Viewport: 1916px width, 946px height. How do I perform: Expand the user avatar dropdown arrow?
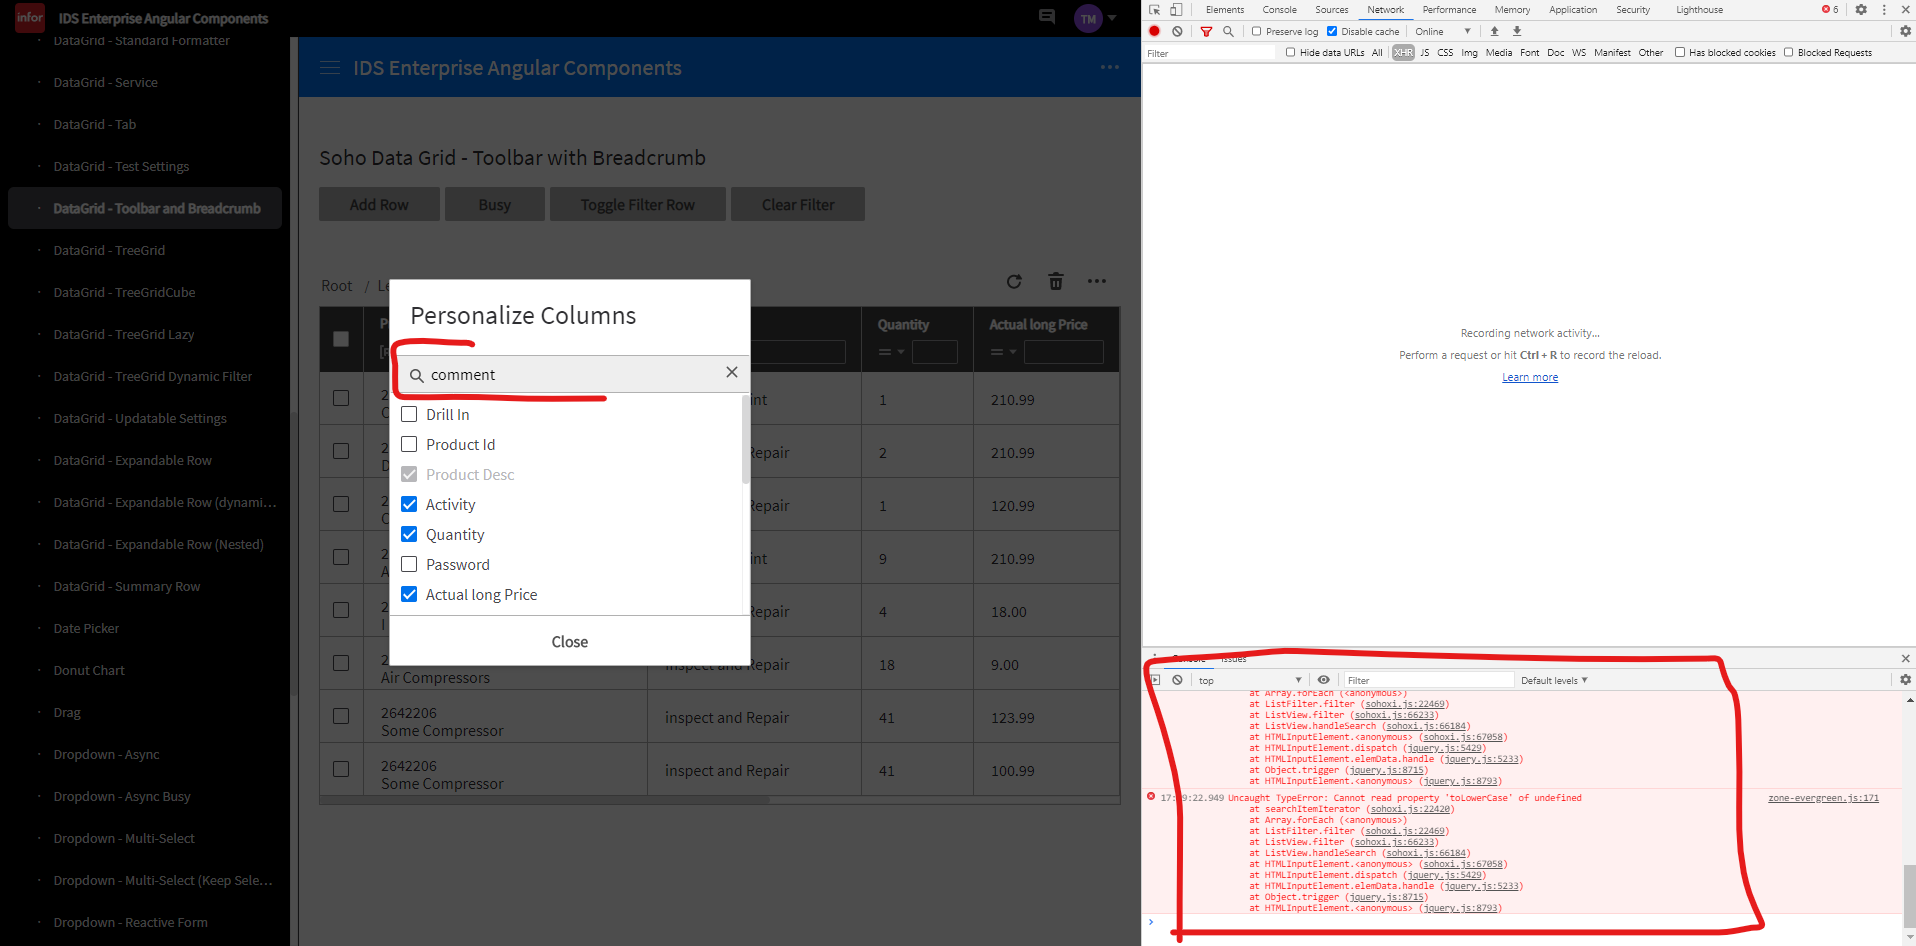1112,18
